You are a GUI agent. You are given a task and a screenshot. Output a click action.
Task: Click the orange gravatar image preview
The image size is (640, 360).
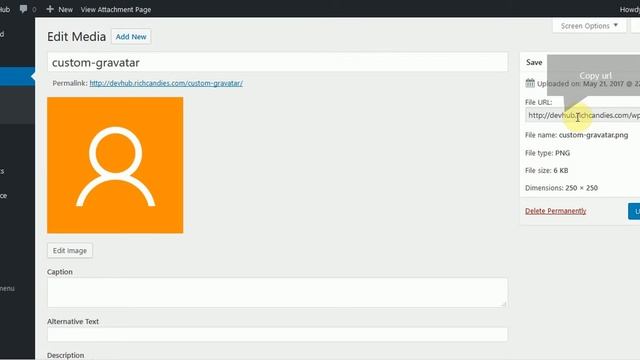click(x=115, y=165)
